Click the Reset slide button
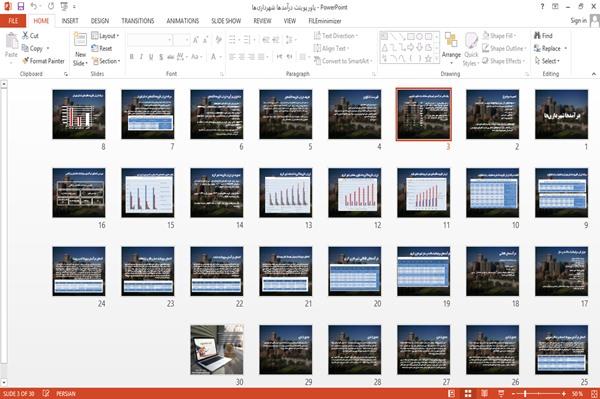 click(102, 48)
